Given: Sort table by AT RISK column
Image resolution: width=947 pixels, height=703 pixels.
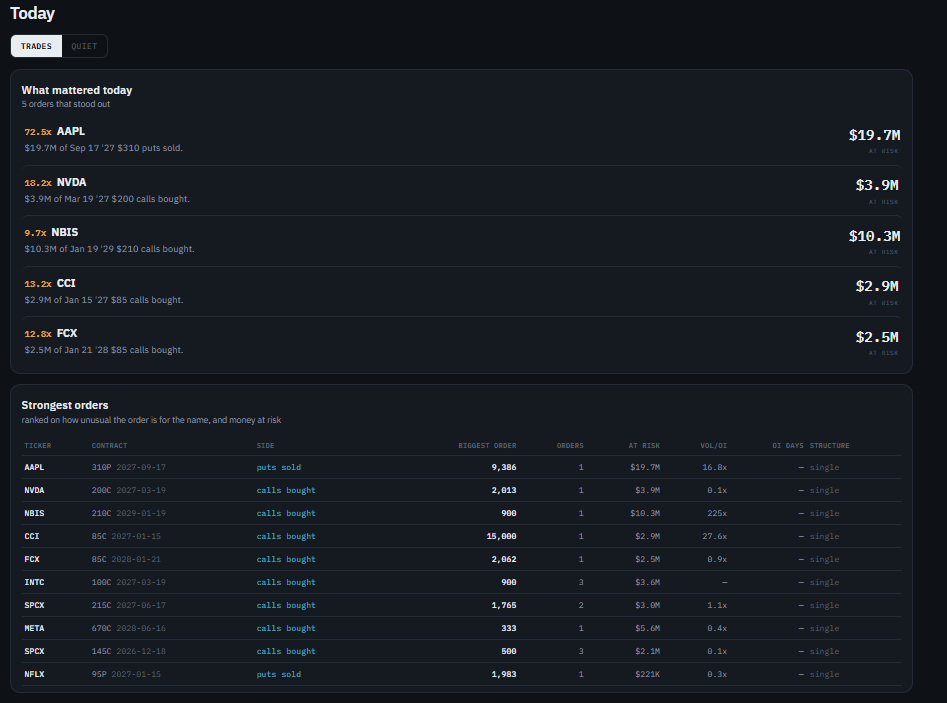Looking at the screenshot, I should 644,446.
